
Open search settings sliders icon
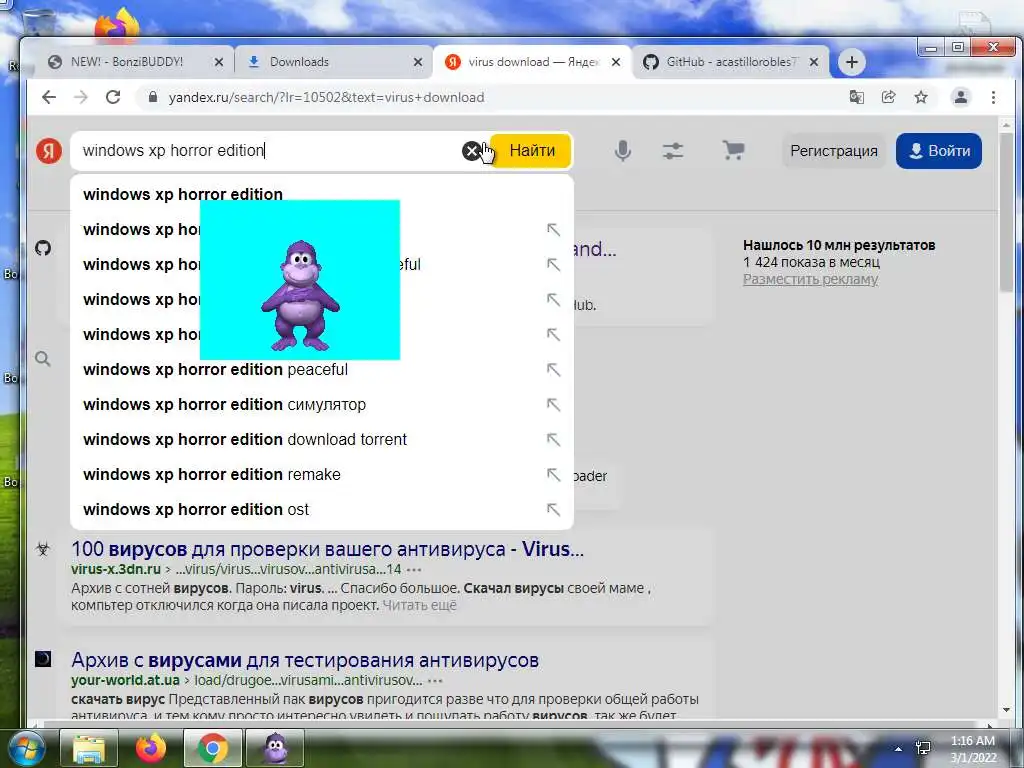tap(673, 151)
